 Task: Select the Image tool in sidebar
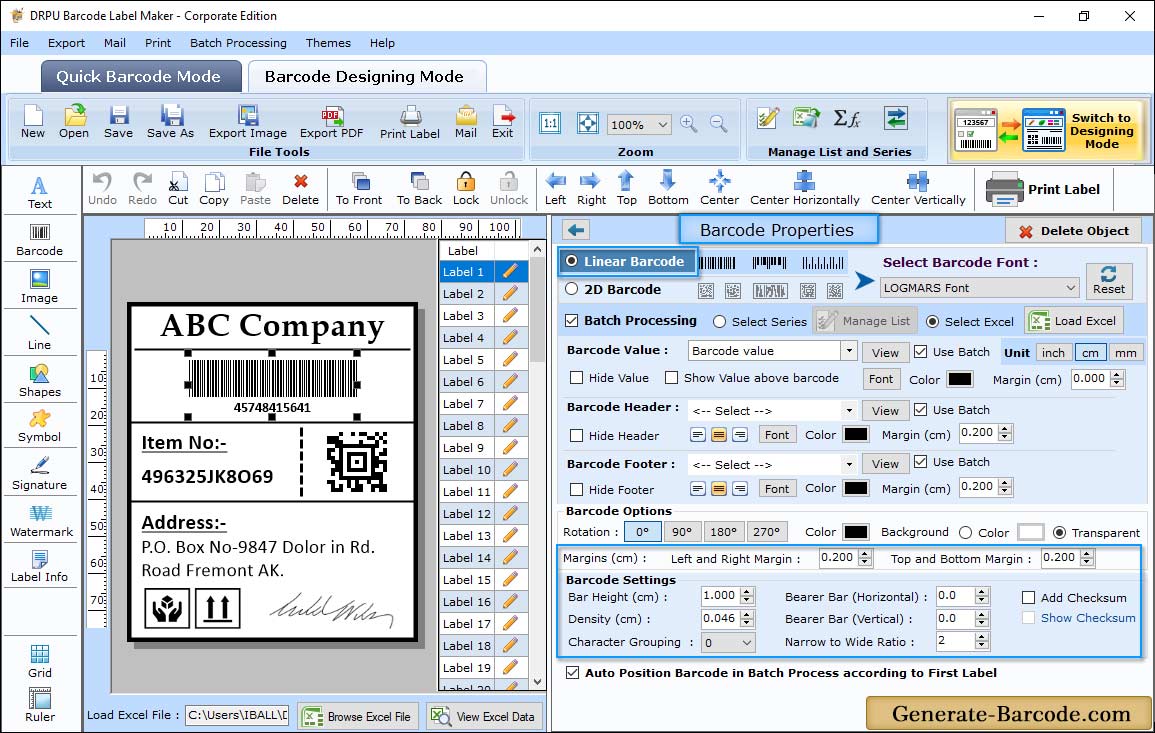pyautogui.click(x=40, y=287)
